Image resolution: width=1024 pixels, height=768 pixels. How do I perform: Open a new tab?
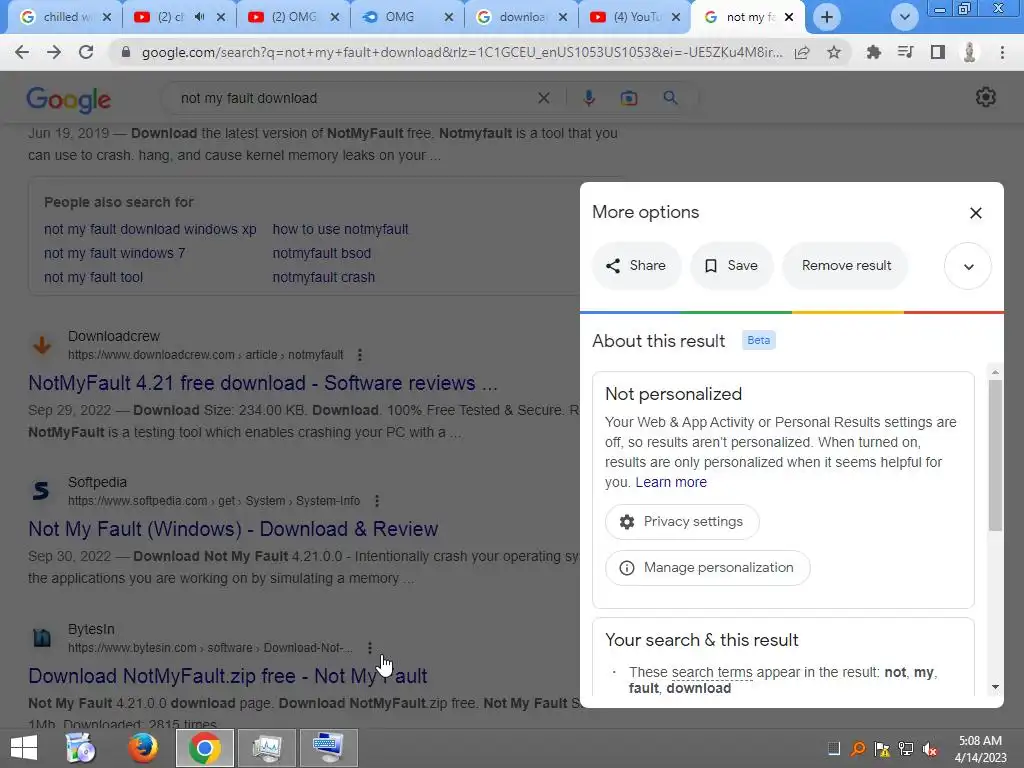tap(827, 17)
